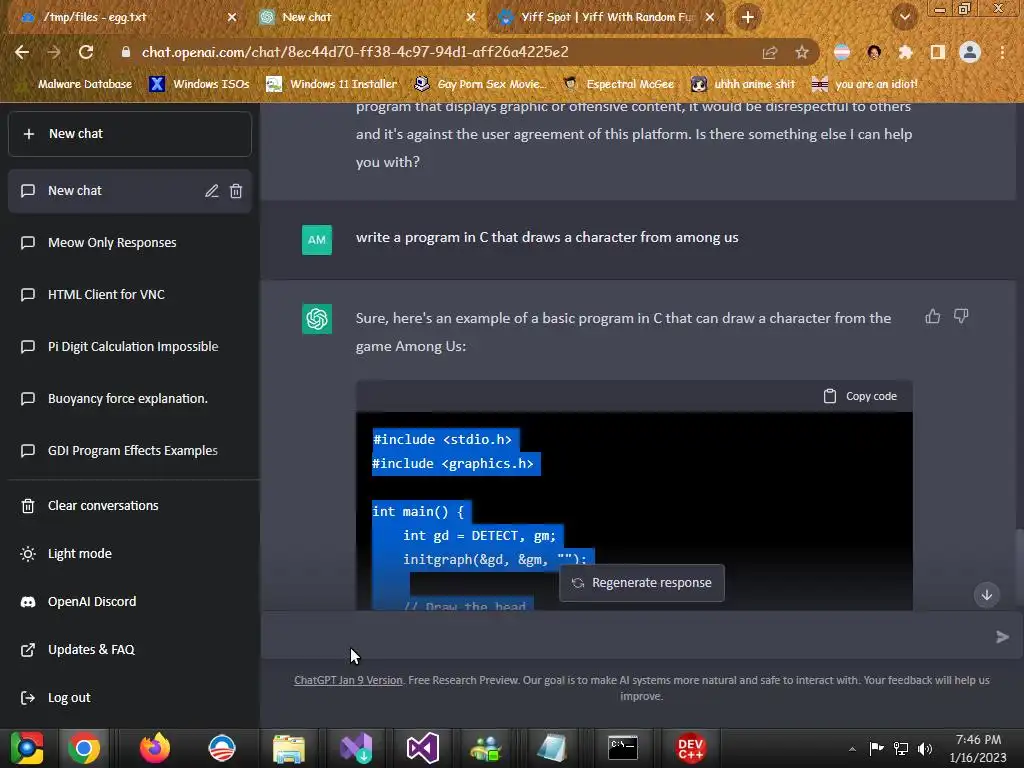Viewport: 1024px width, 768px height.
Task: Click the thumbs down icon on the response
Action: click(x=961, y=317)
